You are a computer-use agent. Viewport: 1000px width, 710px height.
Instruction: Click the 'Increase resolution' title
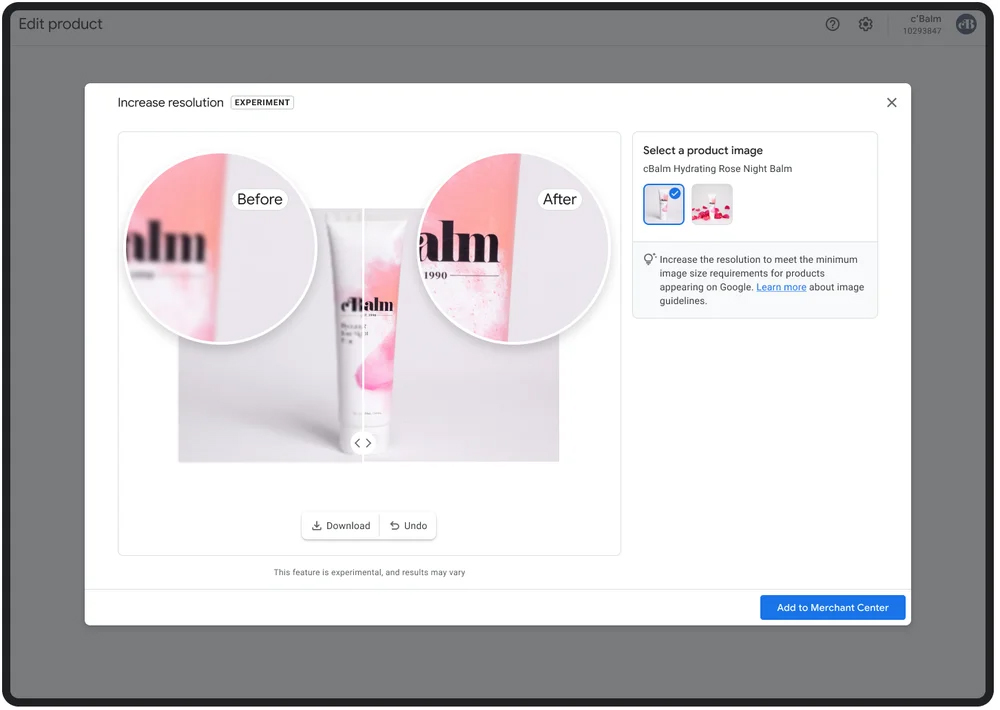(x=170, y=103)
